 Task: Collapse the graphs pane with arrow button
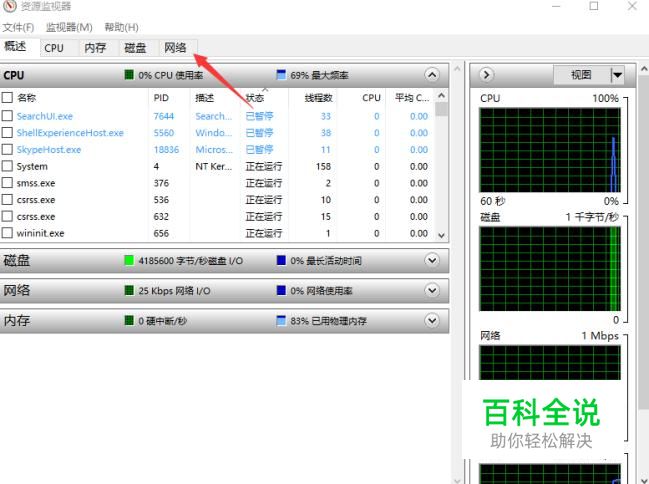pos(486,75)
